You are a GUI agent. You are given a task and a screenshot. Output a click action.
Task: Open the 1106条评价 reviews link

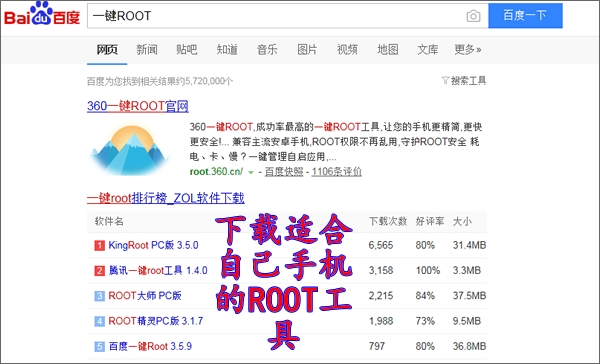pyautogui.click(x=337, y=172)
